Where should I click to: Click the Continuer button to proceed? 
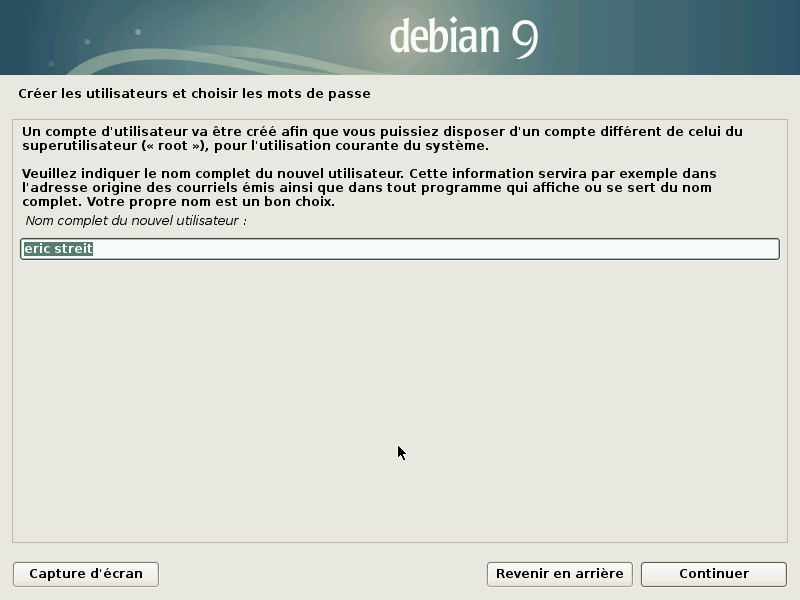(712, 574)
